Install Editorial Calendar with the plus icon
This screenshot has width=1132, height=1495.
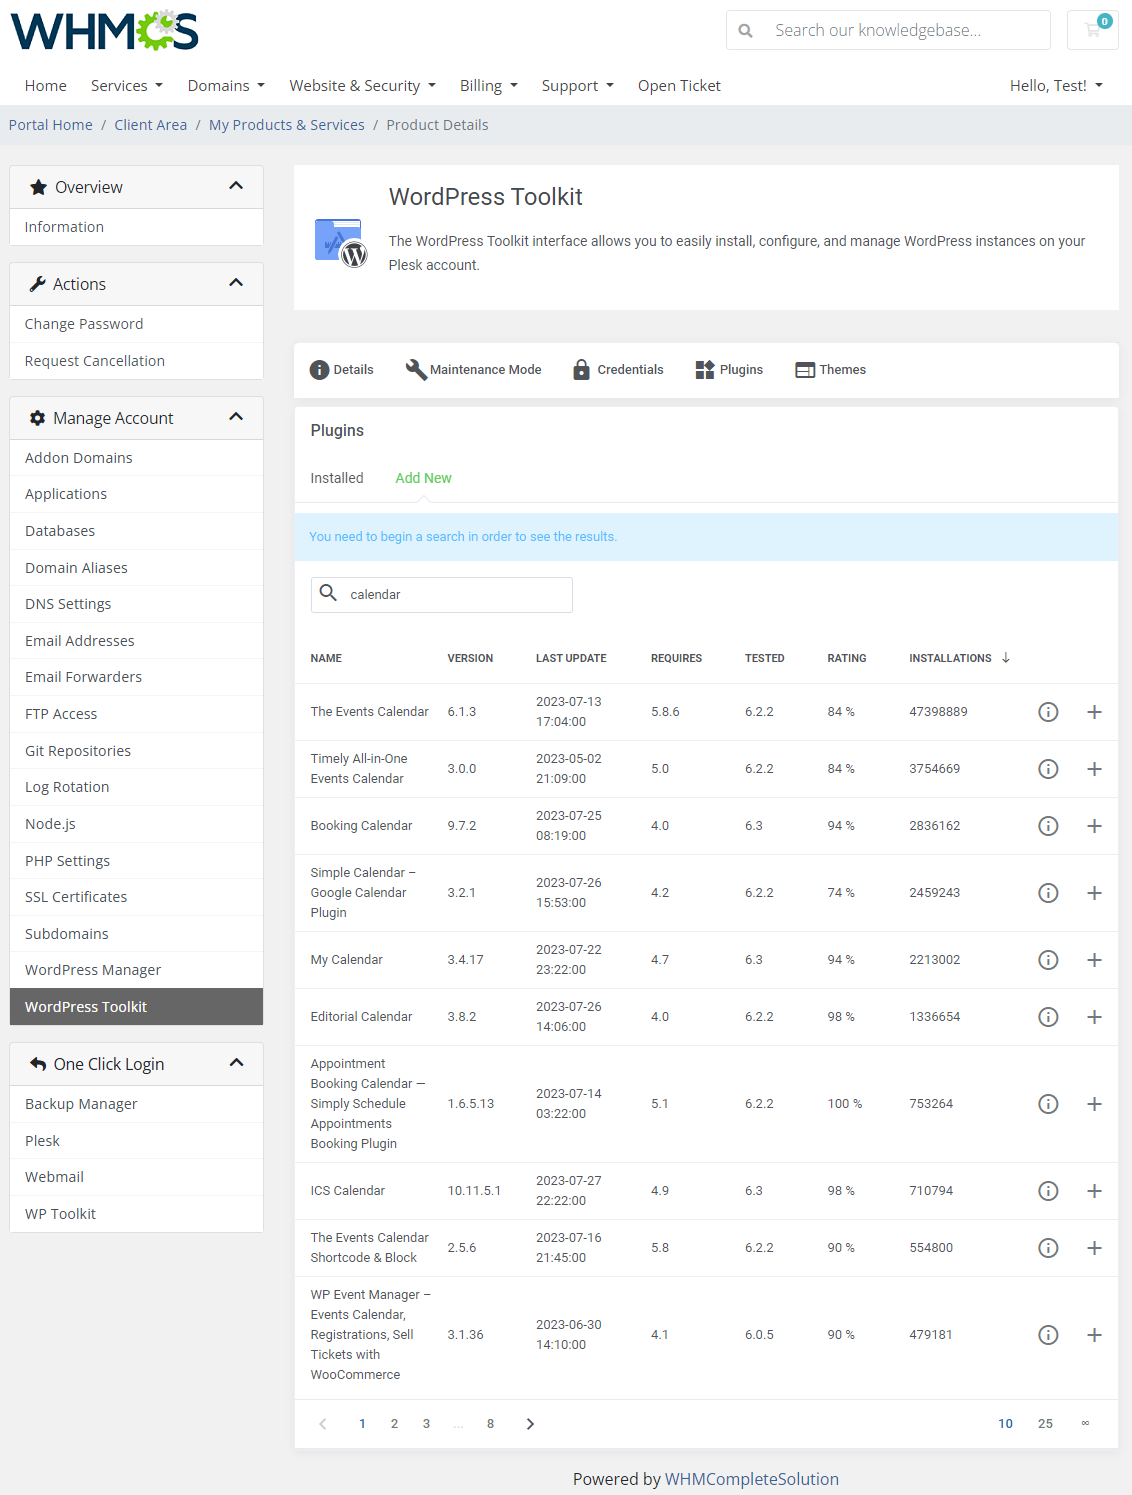tap(1094, 1016)
